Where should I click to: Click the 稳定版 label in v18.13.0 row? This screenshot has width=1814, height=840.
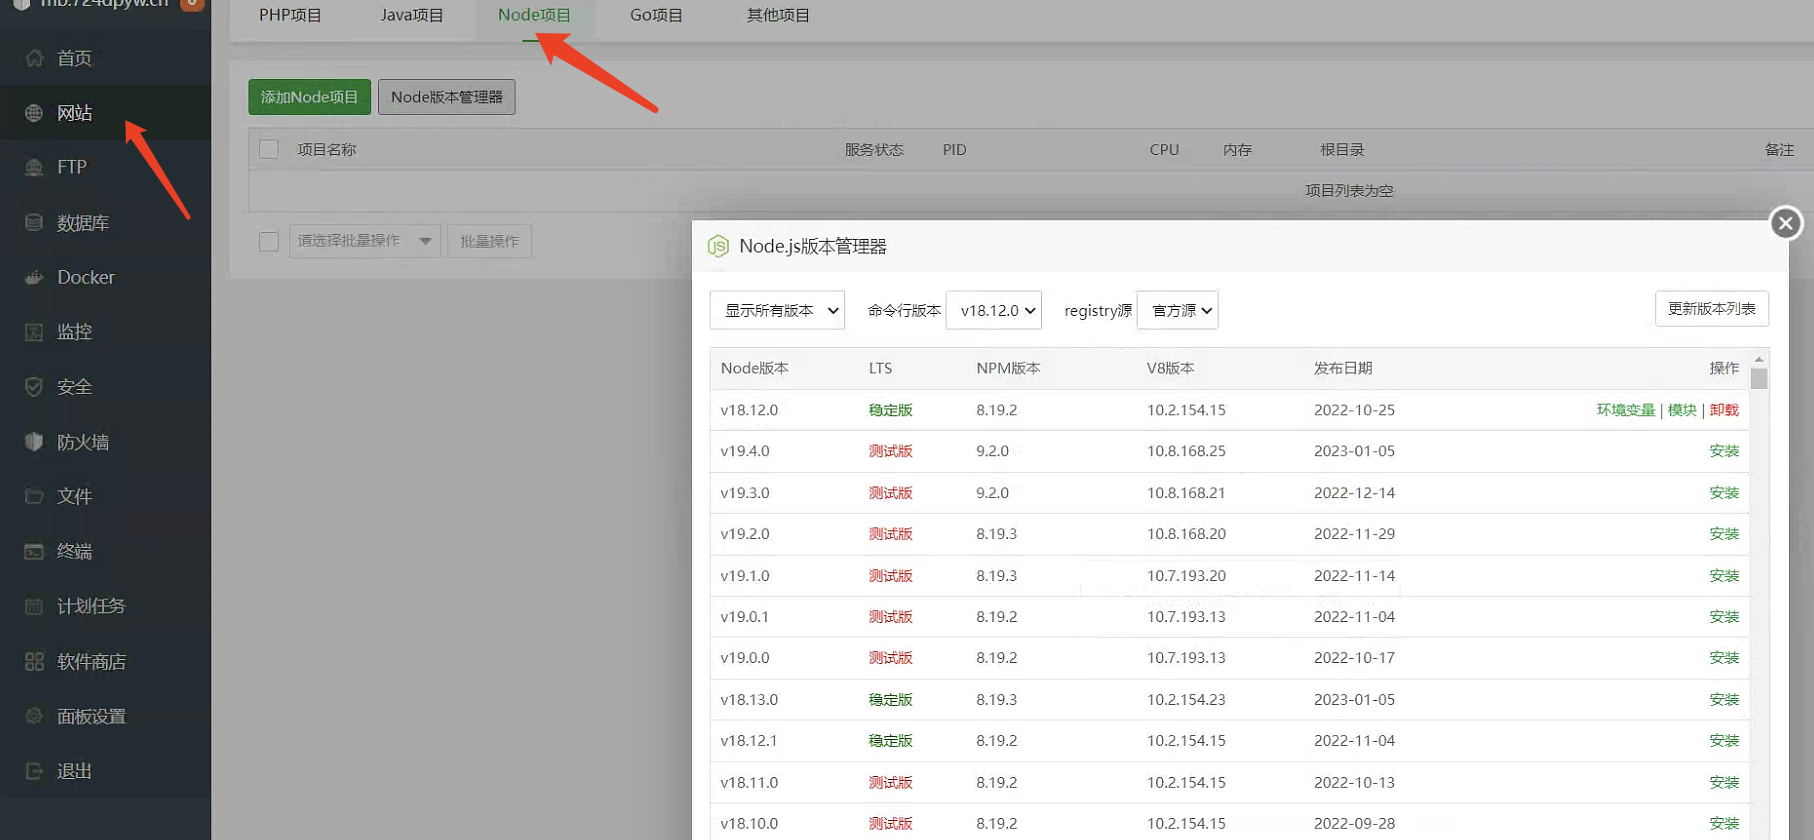tap(891, 700)
